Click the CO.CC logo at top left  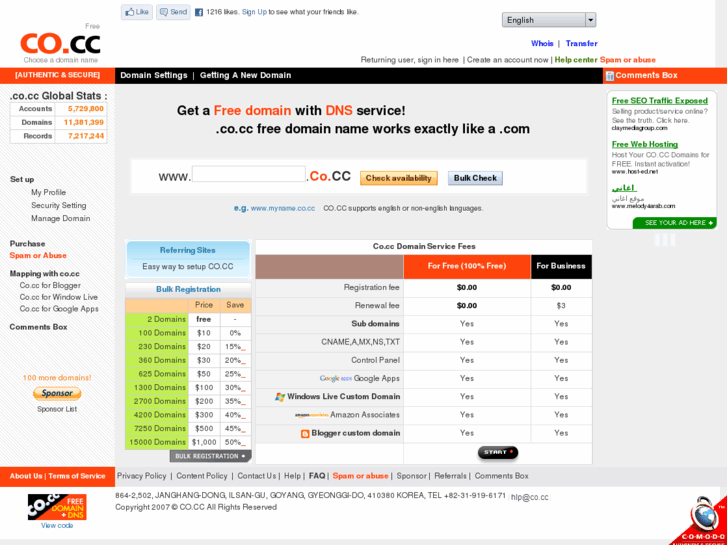click(x=60, y=44)
